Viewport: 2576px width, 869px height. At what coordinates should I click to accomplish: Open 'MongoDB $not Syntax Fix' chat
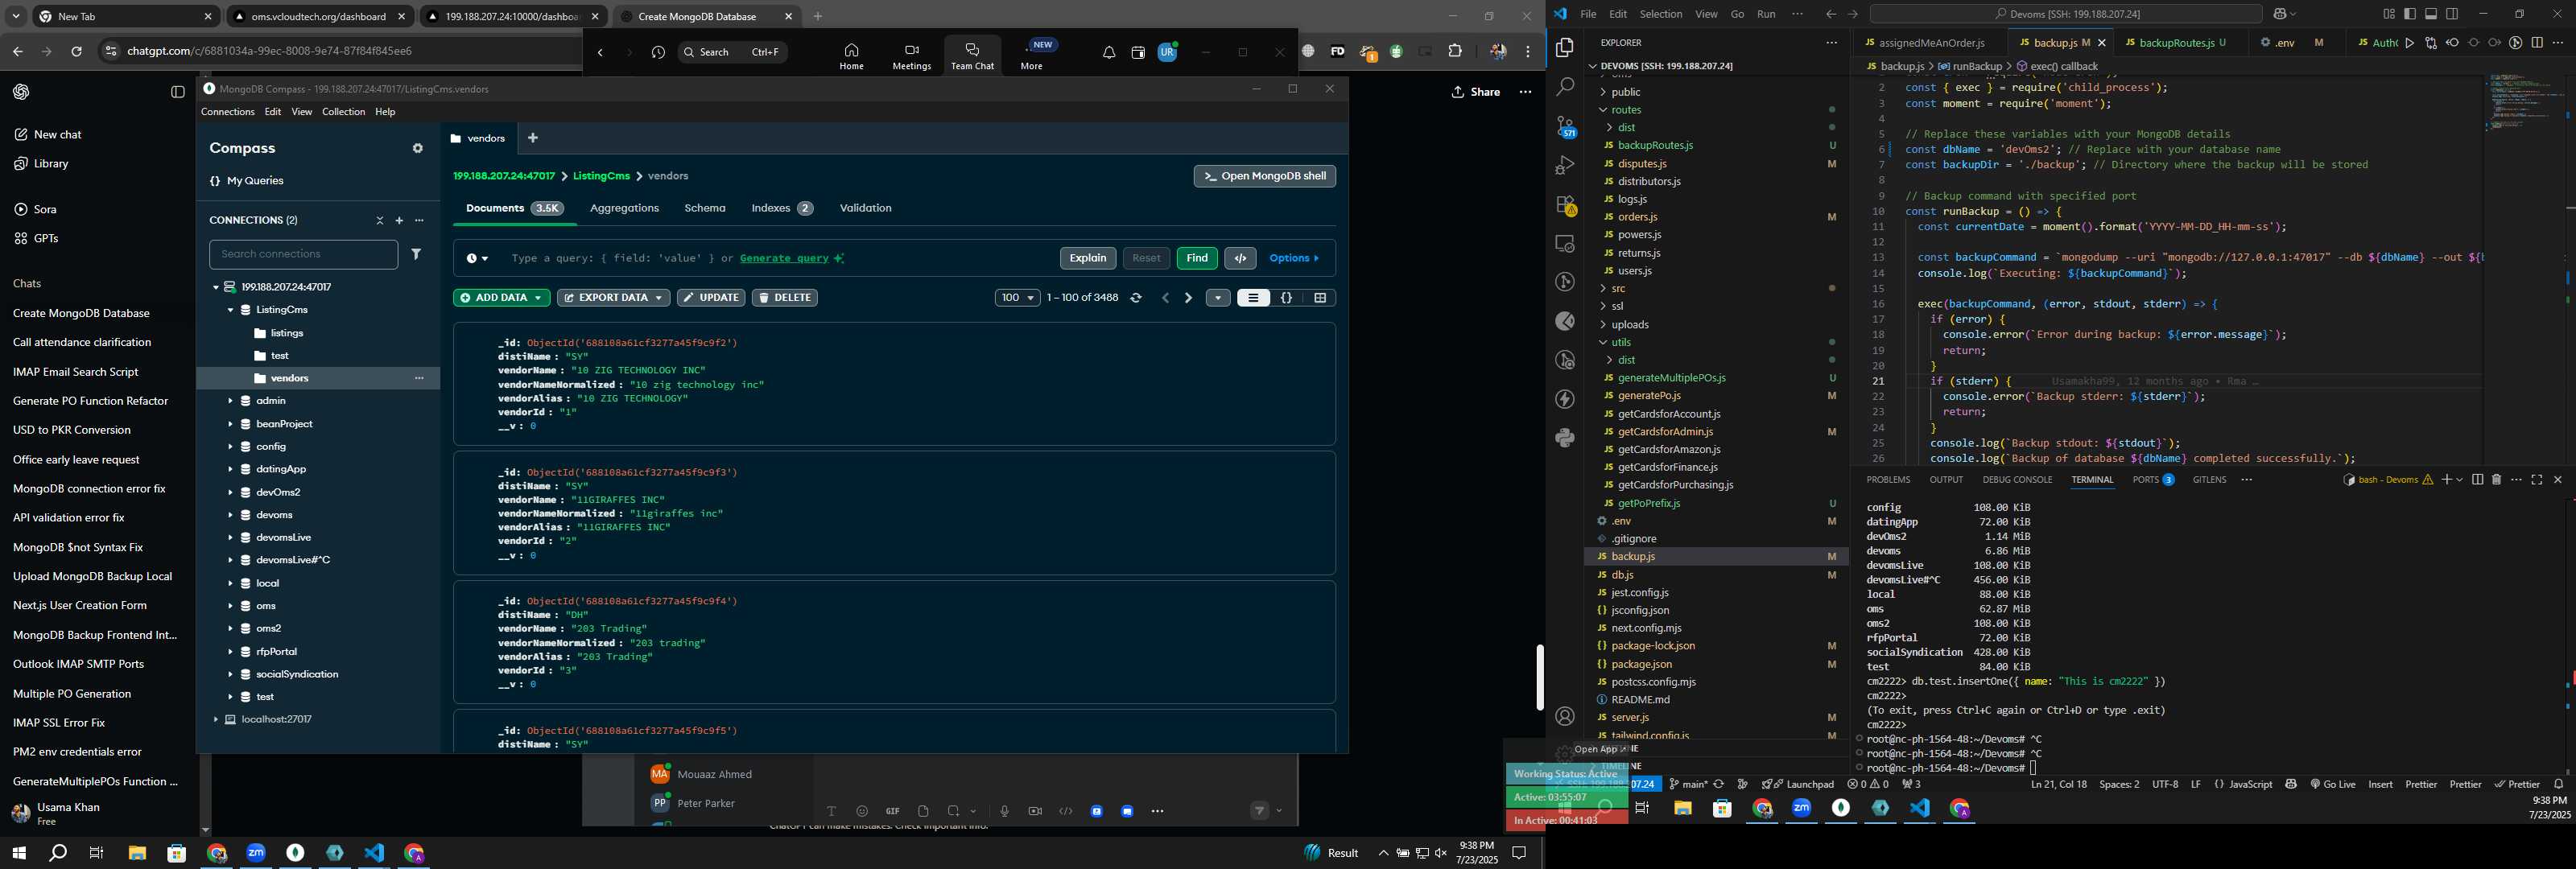click(x=78, y=547)
